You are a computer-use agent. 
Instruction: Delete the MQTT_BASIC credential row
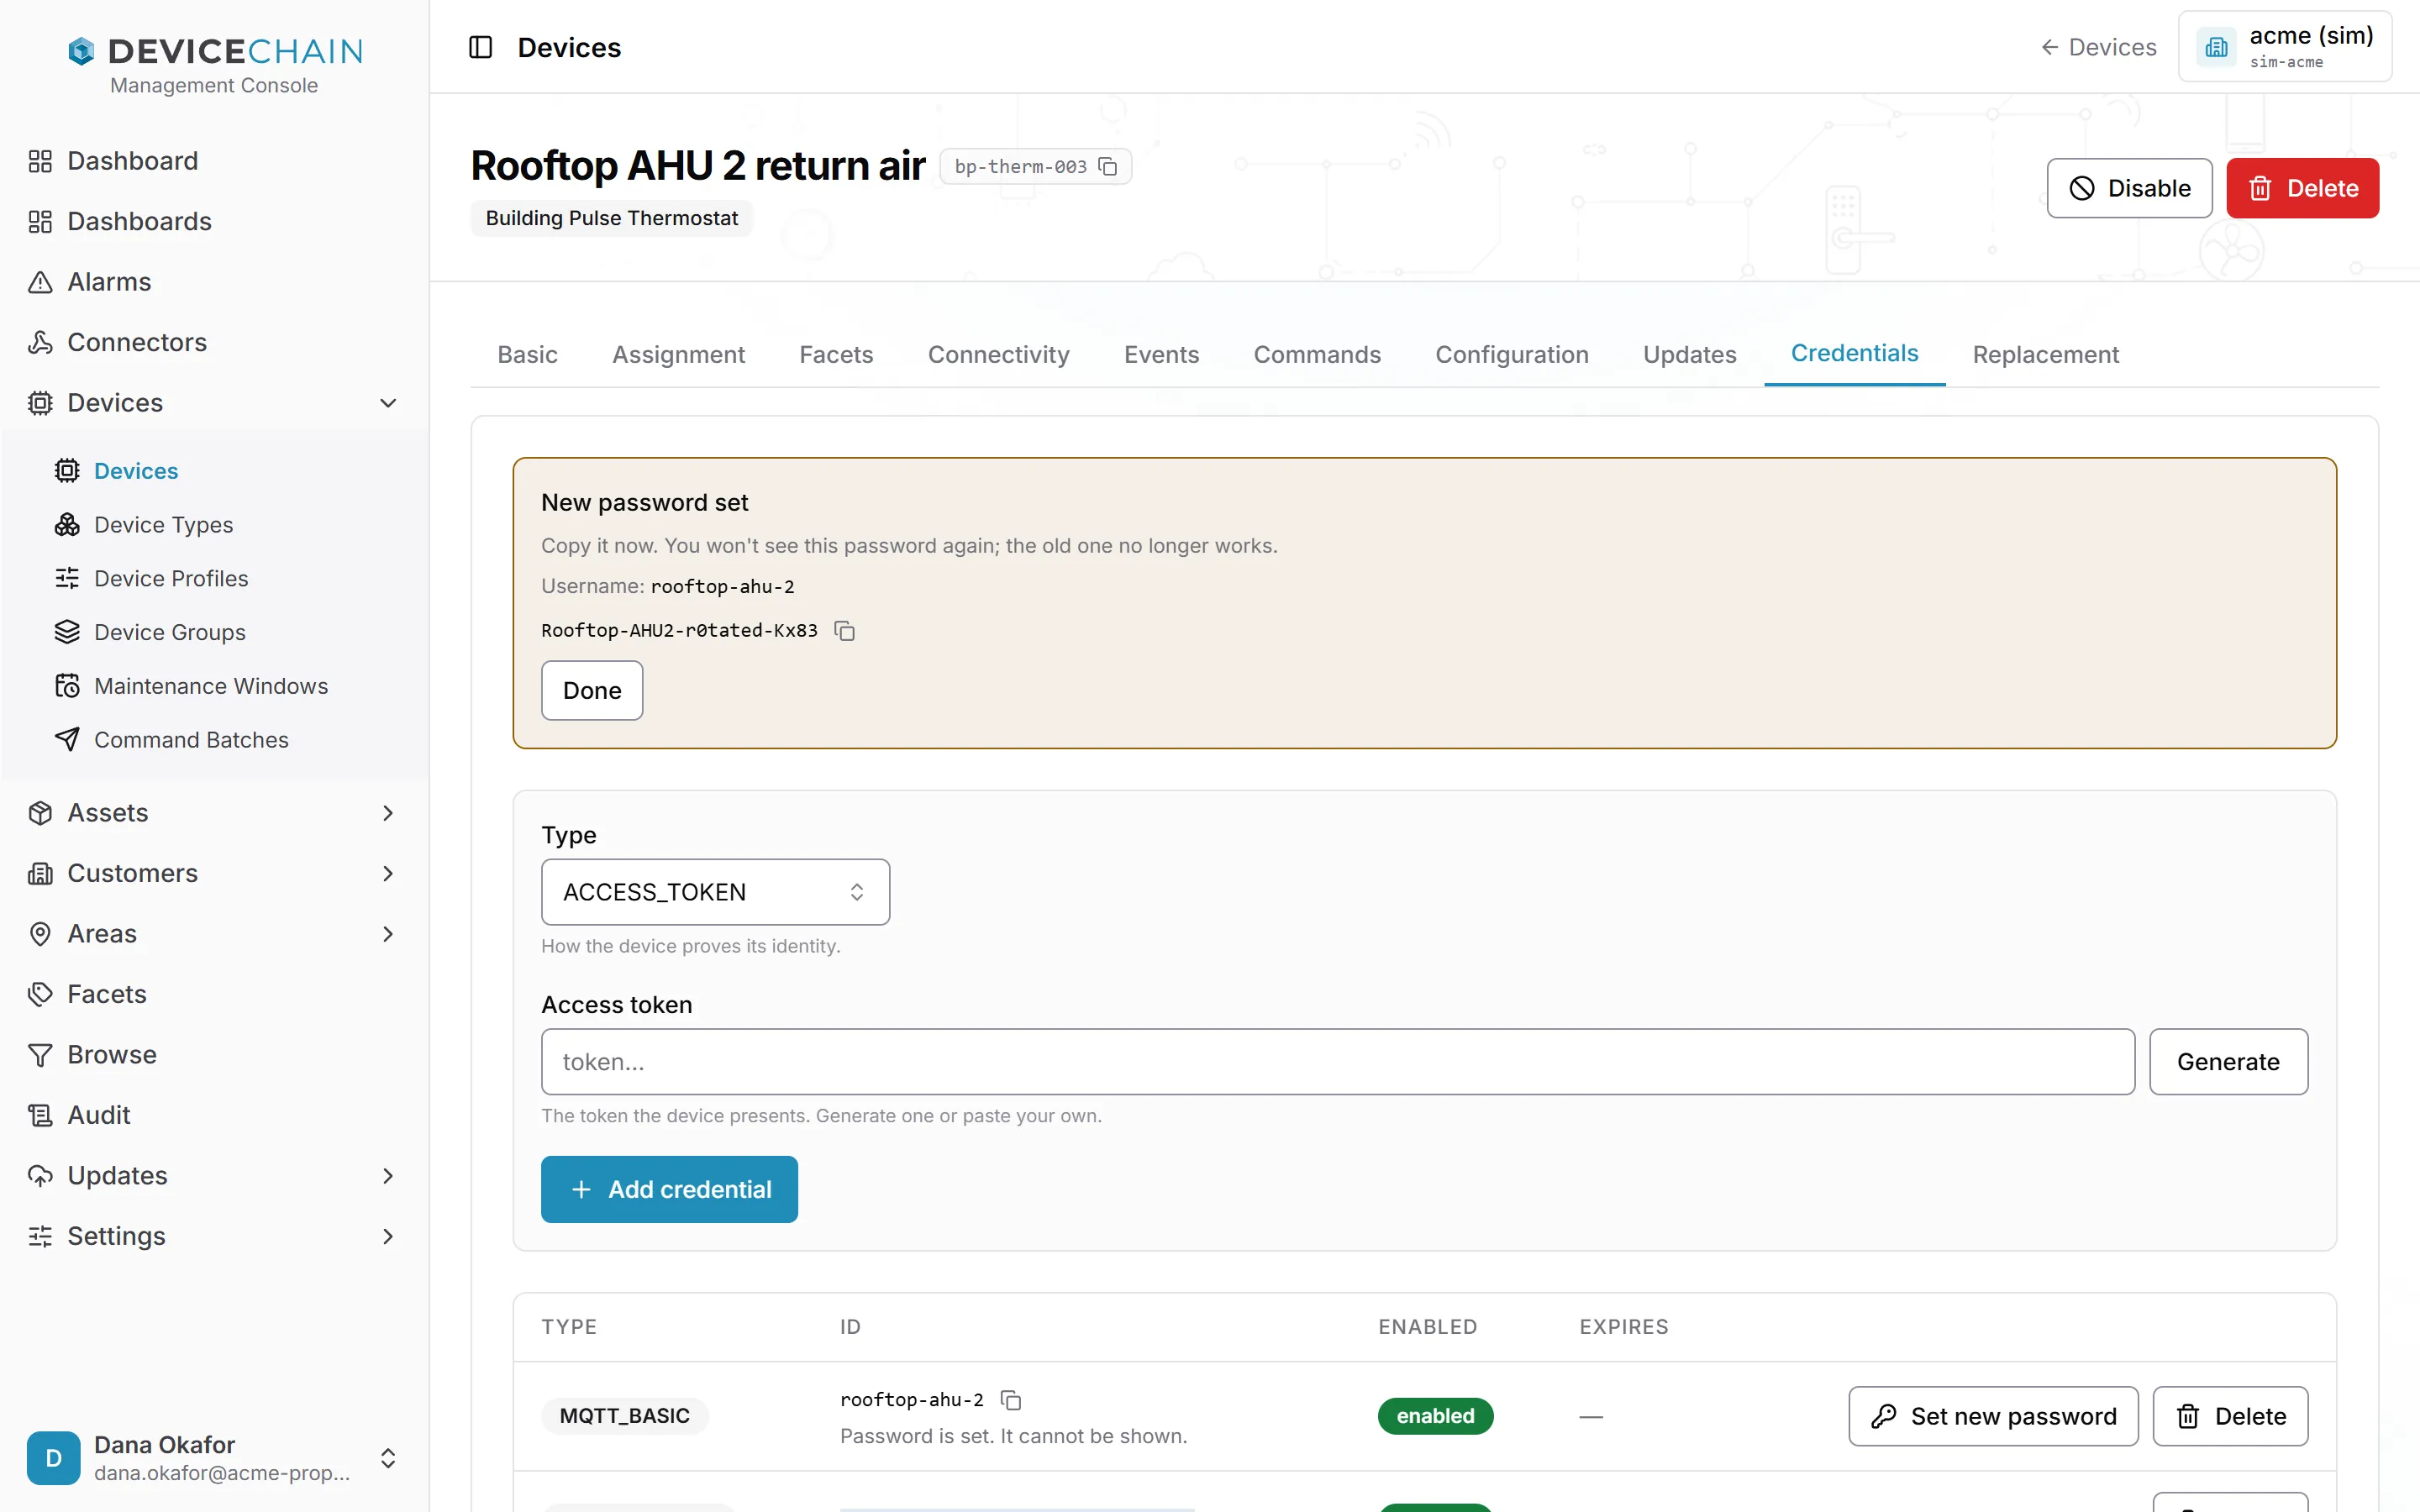click(x=2230, y=1416)
